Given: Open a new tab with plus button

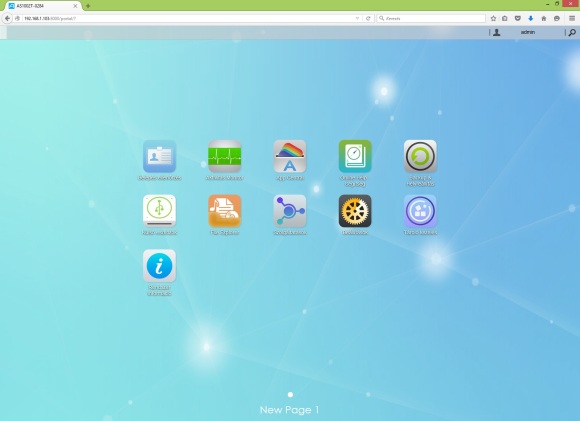Looking at the screenshot, I should coord(88,6).
